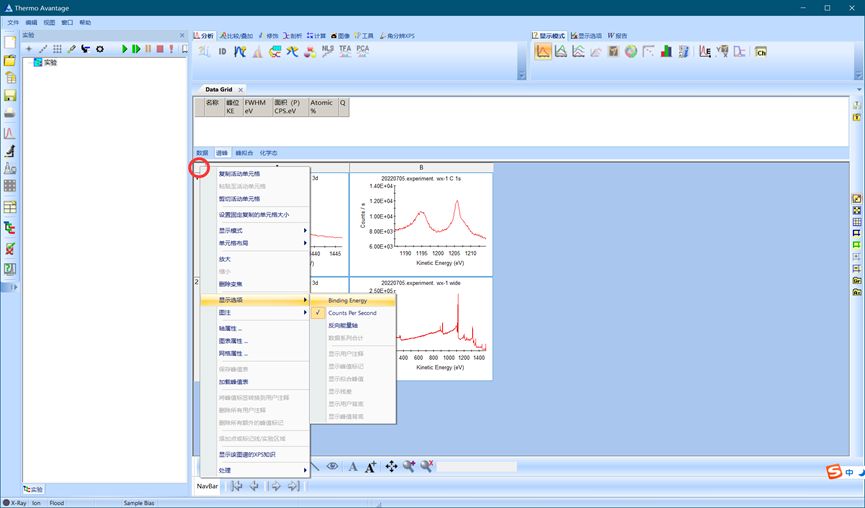Click 加载峰值表 in context menu
Viewport: 865px width, 508px height.
pos(233,382)
